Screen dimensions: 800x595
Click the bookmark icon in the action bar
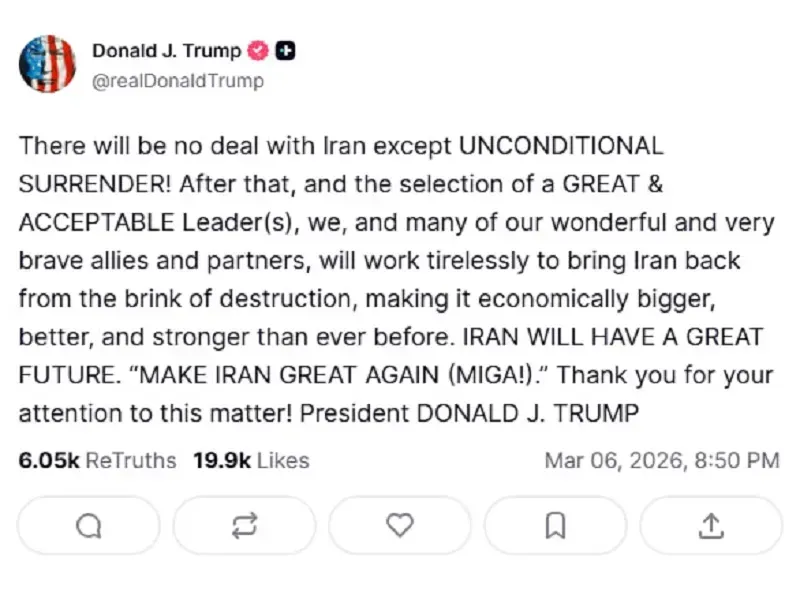click(556, 525)
